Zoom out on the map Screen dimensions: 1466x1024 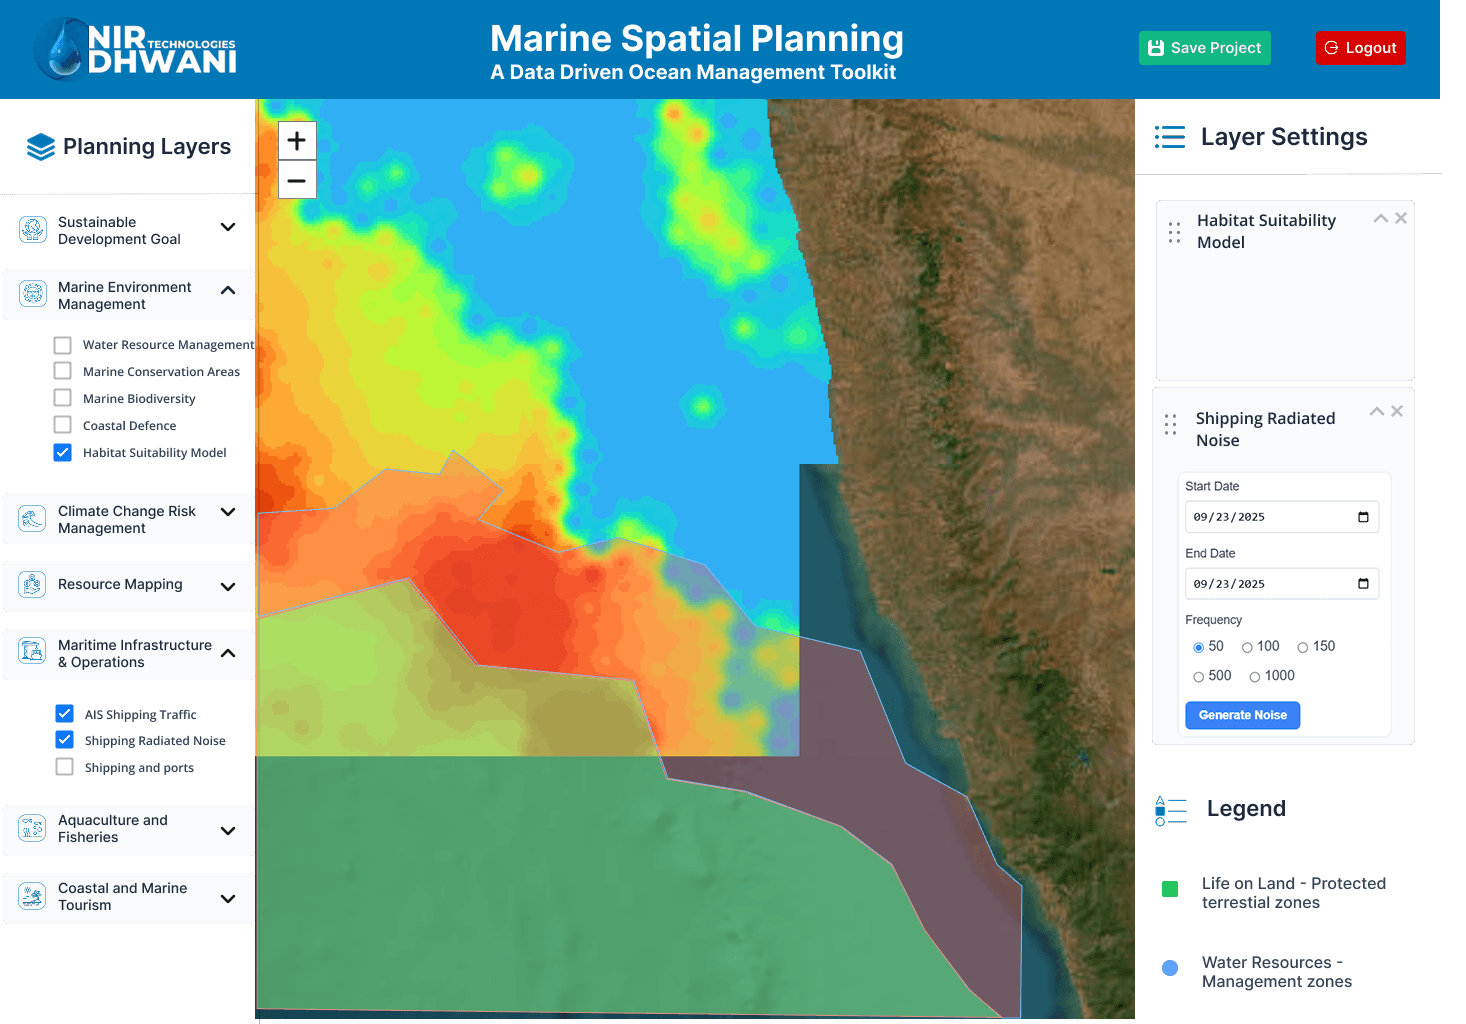click(x=297, y=181)
